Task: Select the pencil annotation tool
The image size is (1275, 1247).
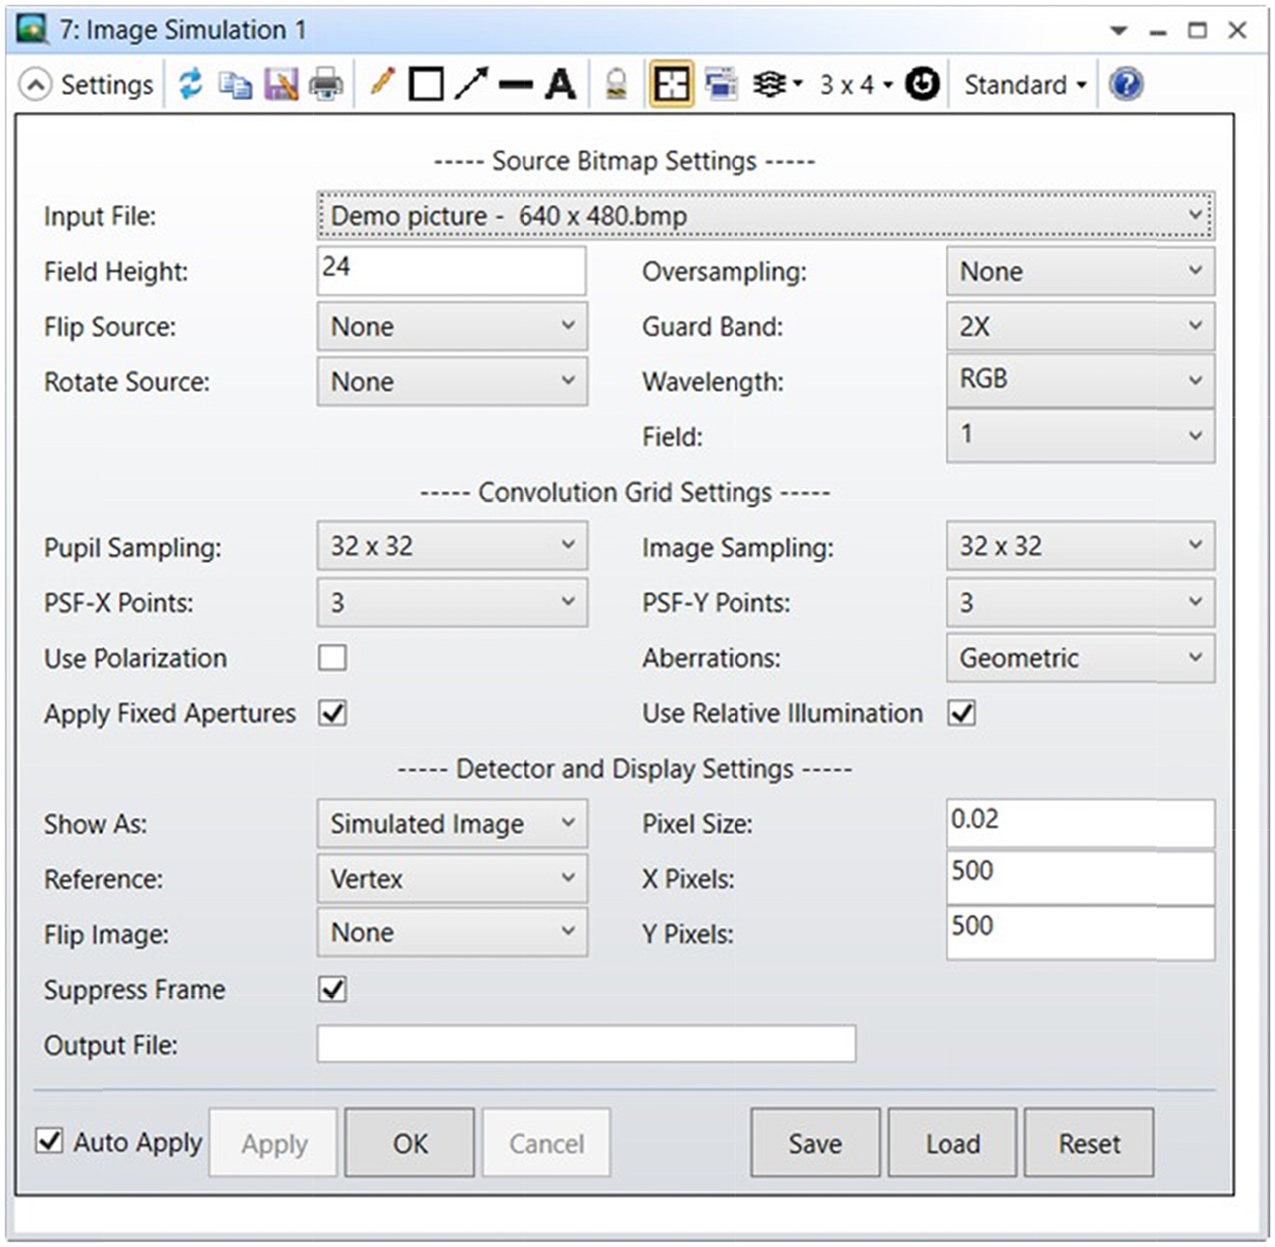Action: click(x=382, y=83)
